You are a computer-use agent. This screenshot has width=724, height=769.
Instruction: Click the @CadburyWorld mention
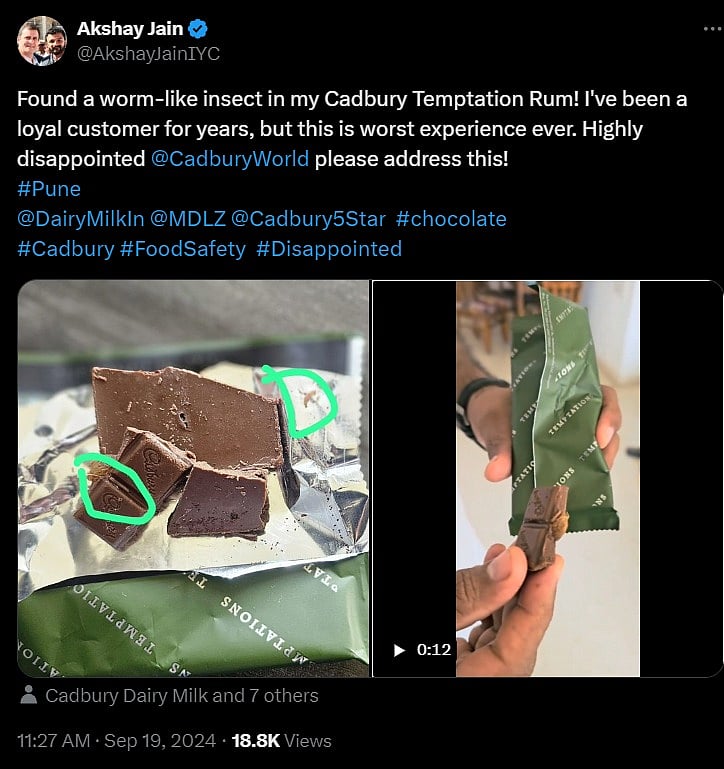click(x=230, y=159)
